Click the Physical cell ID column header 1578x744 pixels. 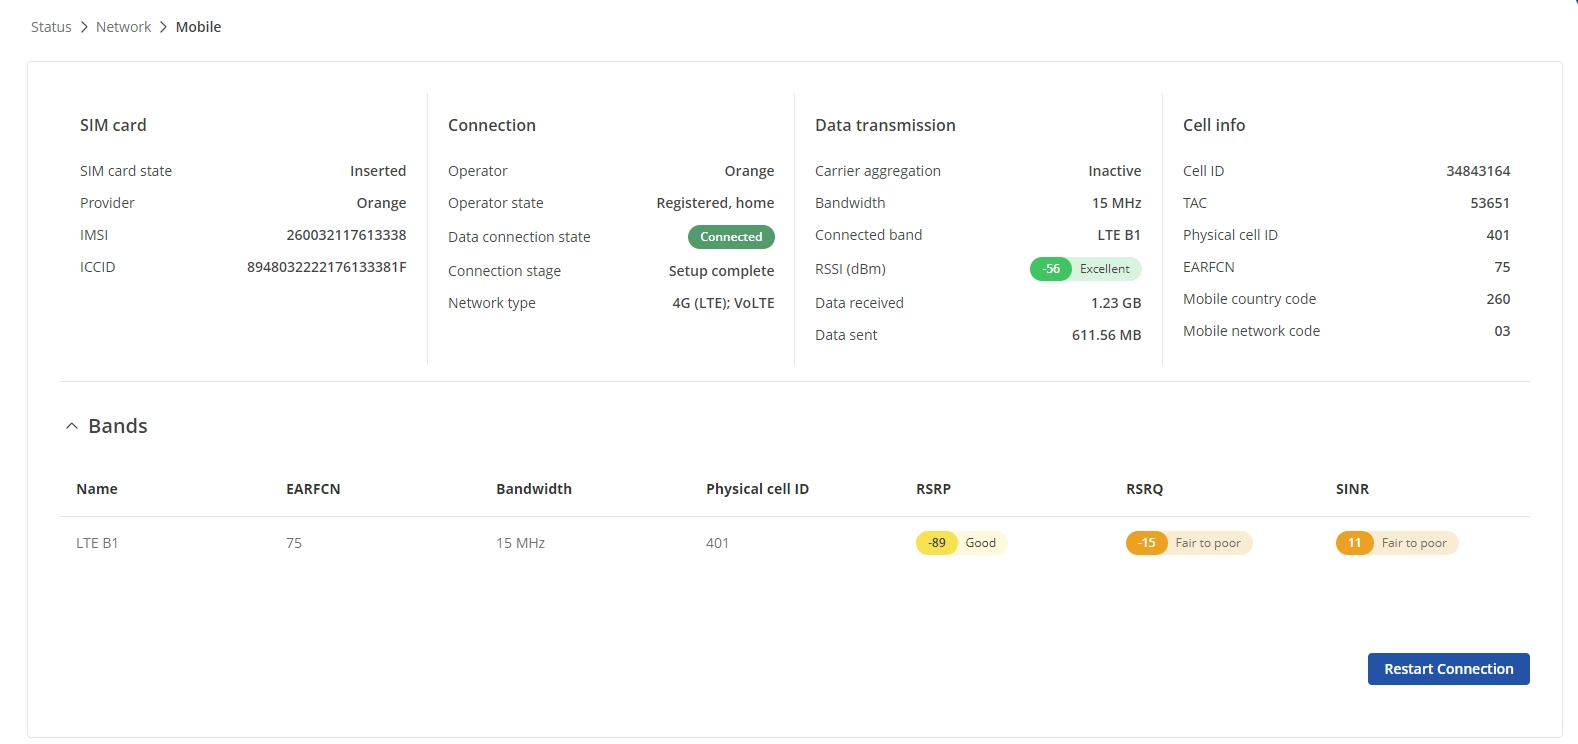757,489
